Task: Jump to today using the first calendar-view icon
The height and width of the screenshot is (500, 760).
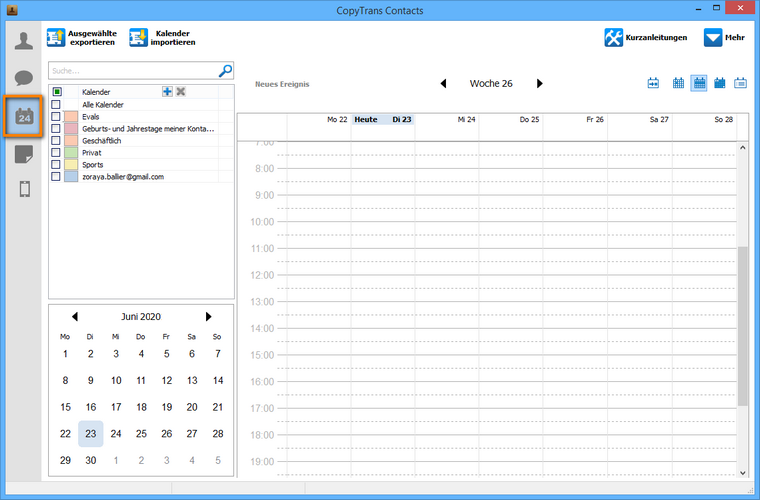Action: coord(653,83)
